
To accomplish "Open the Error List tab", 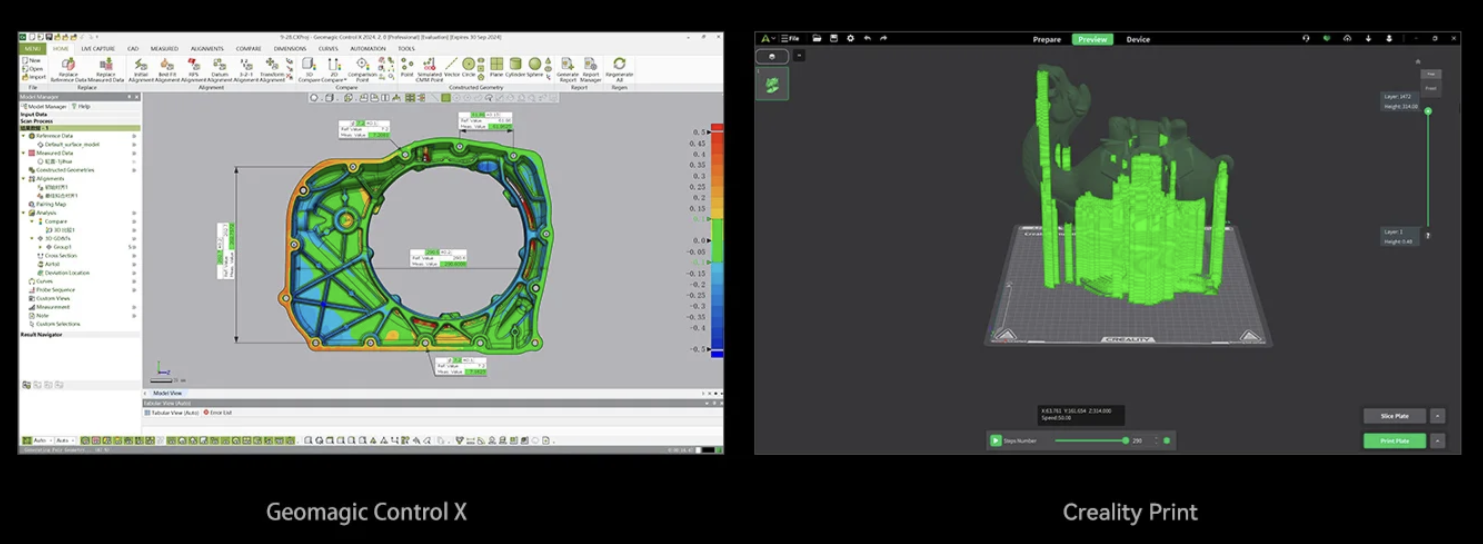I will pos(218,412).
